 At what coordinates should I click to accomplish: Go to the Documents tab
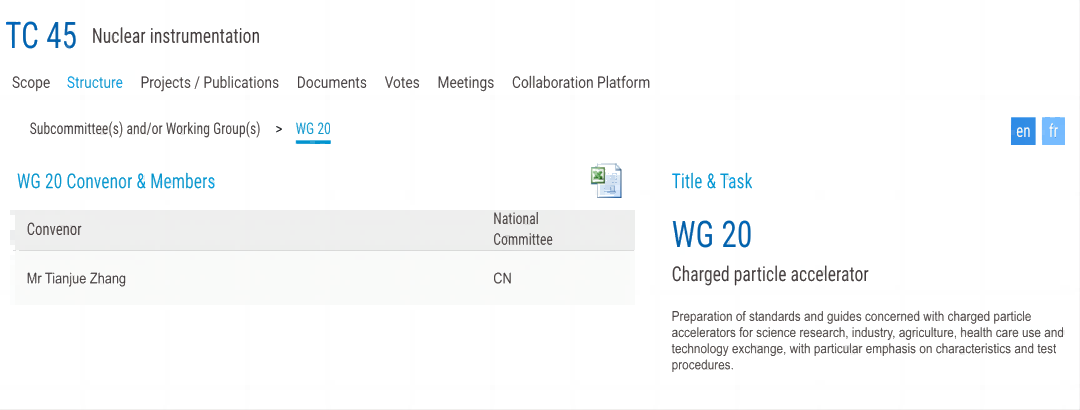(332, 83)
